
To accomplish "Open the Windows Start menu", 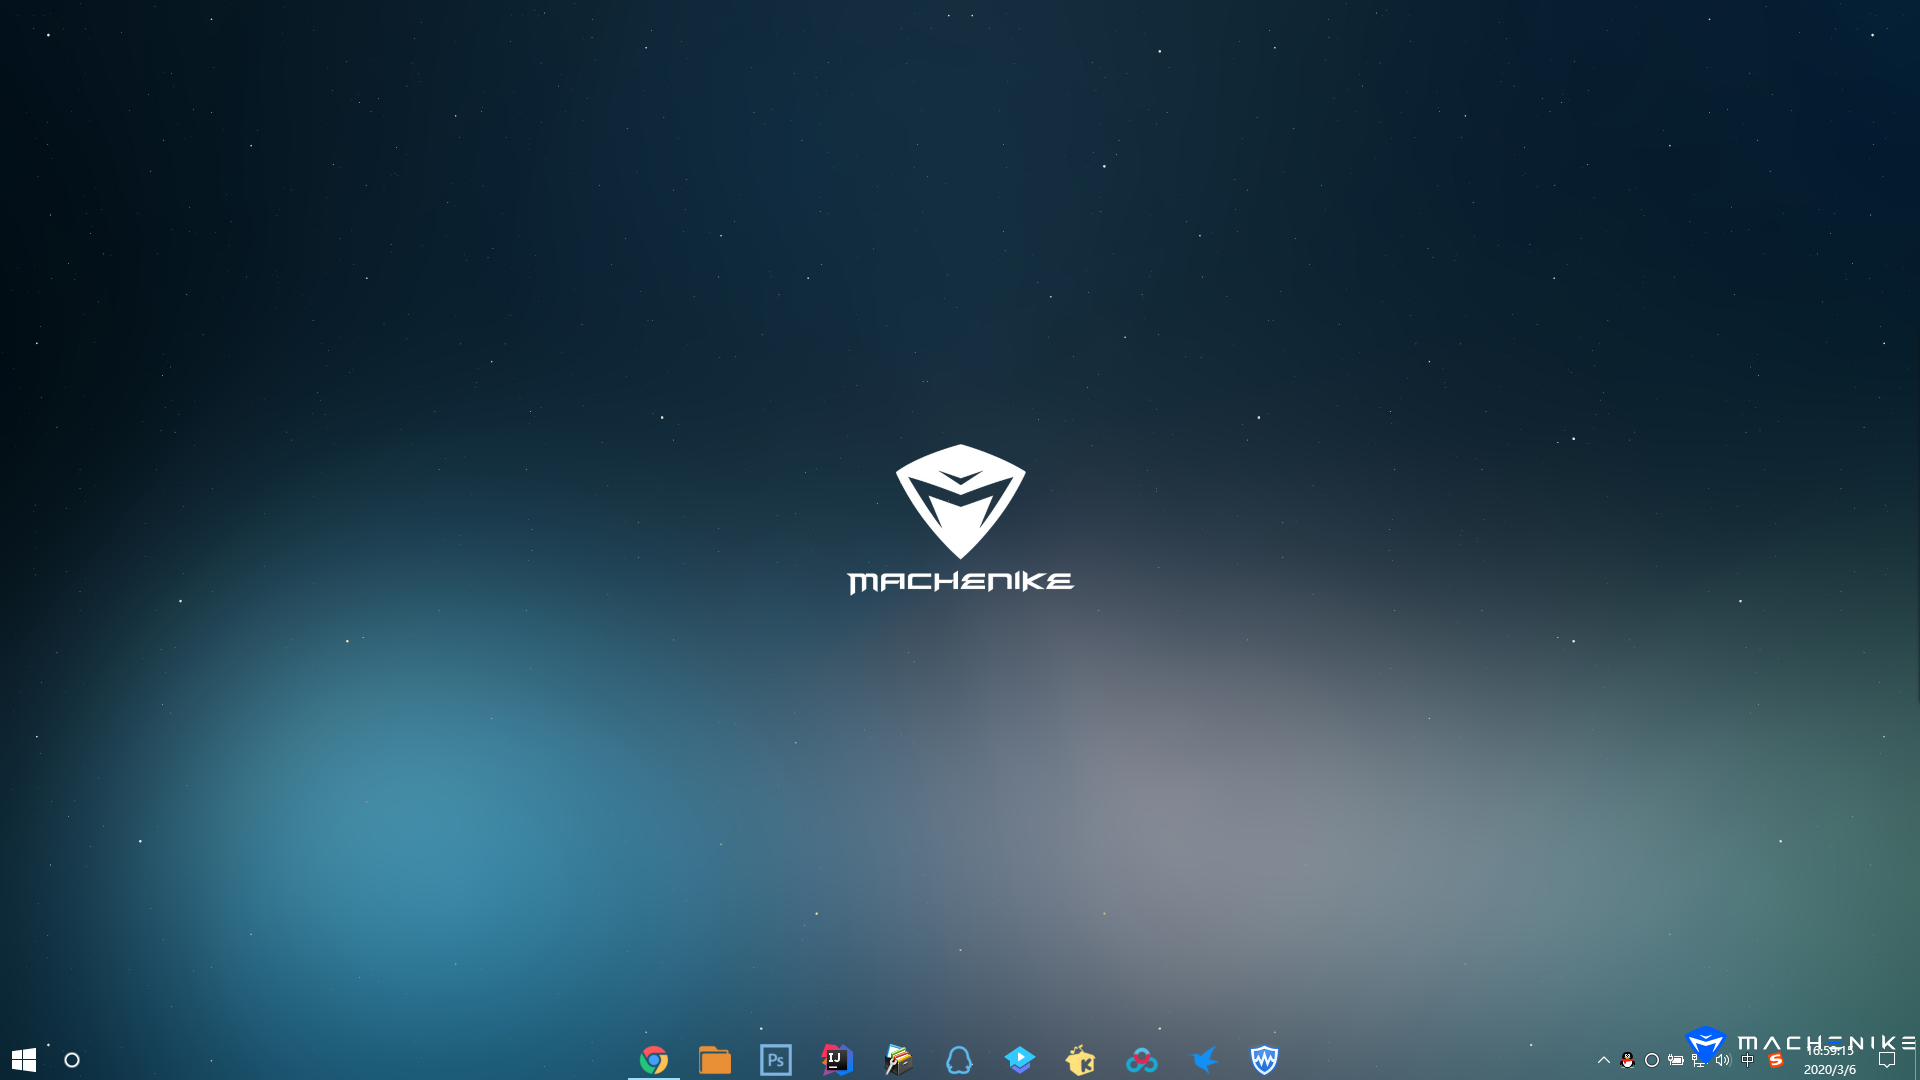I will click(24, 1060).
